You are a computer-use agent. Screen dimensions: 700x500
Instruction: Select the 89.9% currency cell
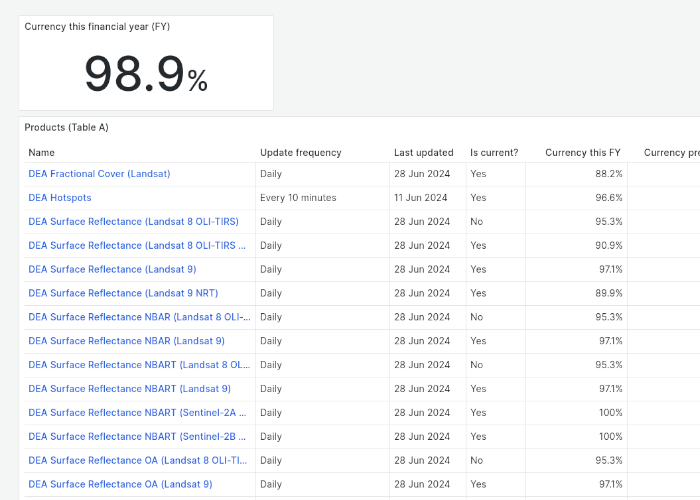click(608, 293)
